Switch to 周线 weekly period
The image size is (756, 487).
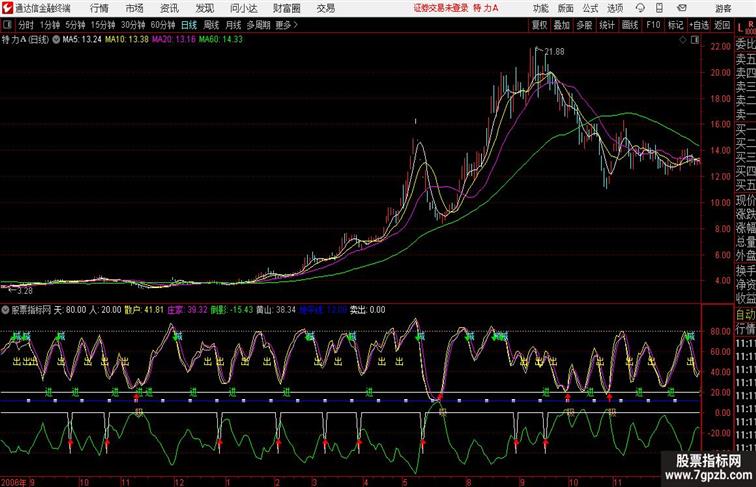211,25
